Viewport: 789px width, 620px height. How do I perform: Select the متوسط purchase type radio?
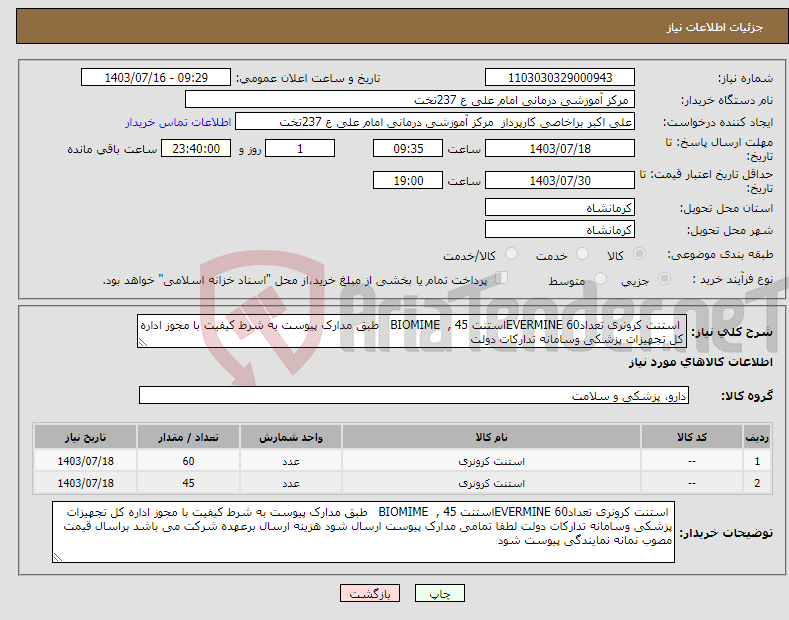coord(600,279)
